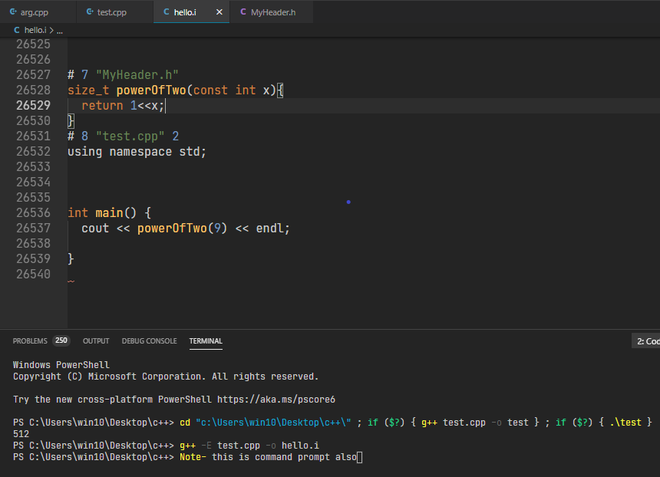Open the DEBUG CONSOLE tab
The height and width of the screenshot is (477, 660).
[x=149, y=341]
